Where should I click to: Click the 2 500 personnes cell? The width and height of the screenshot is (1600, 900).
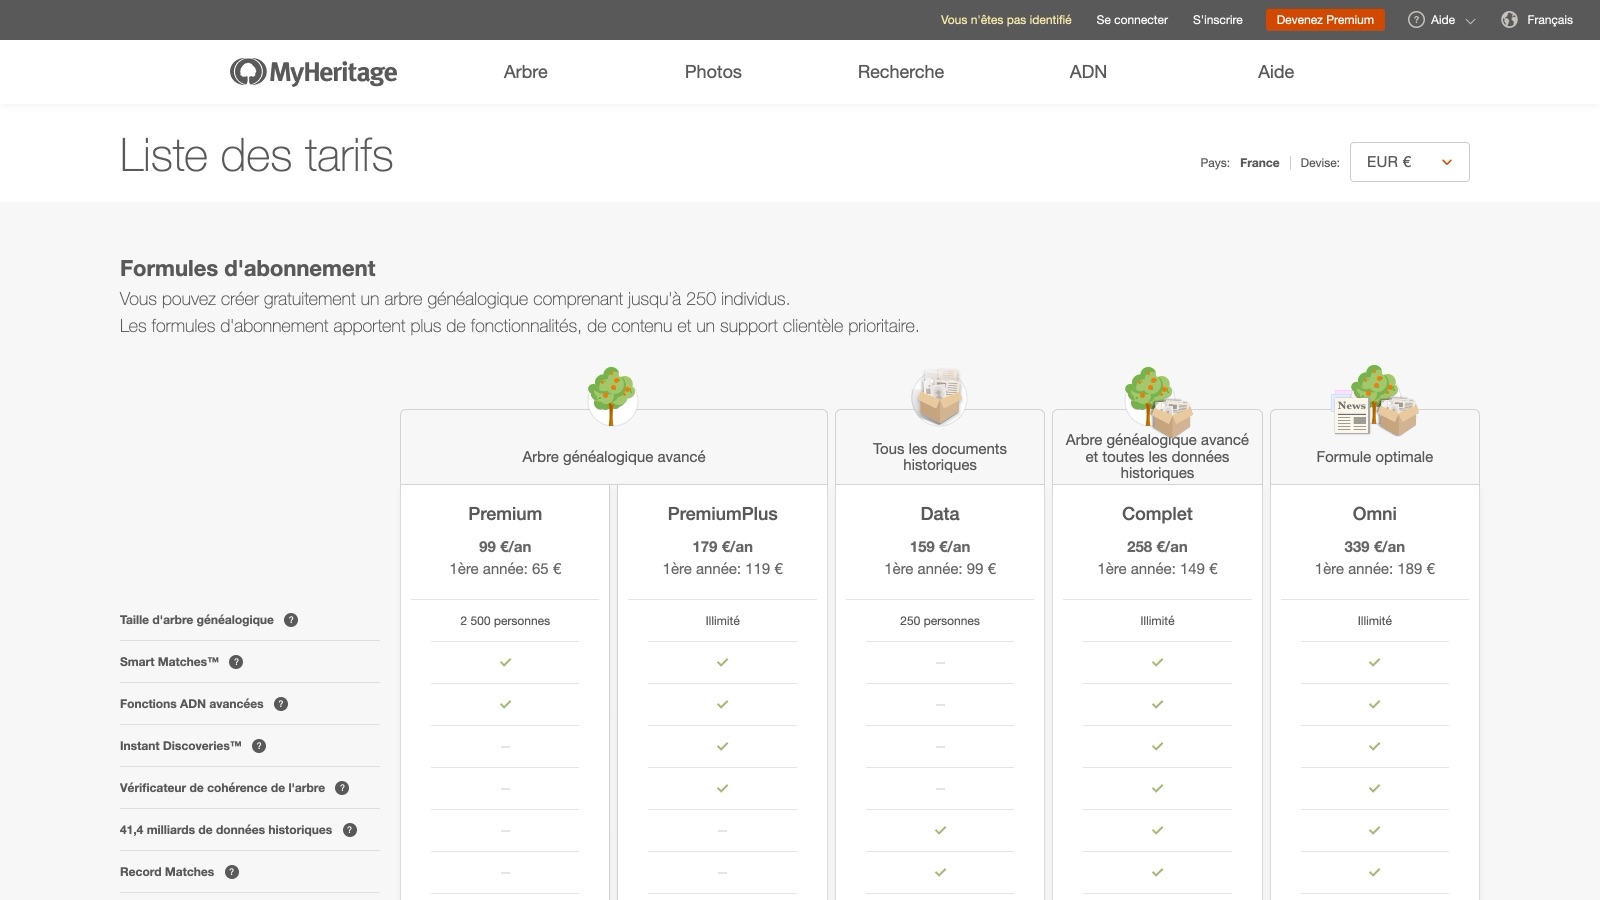tap(505, 621)
